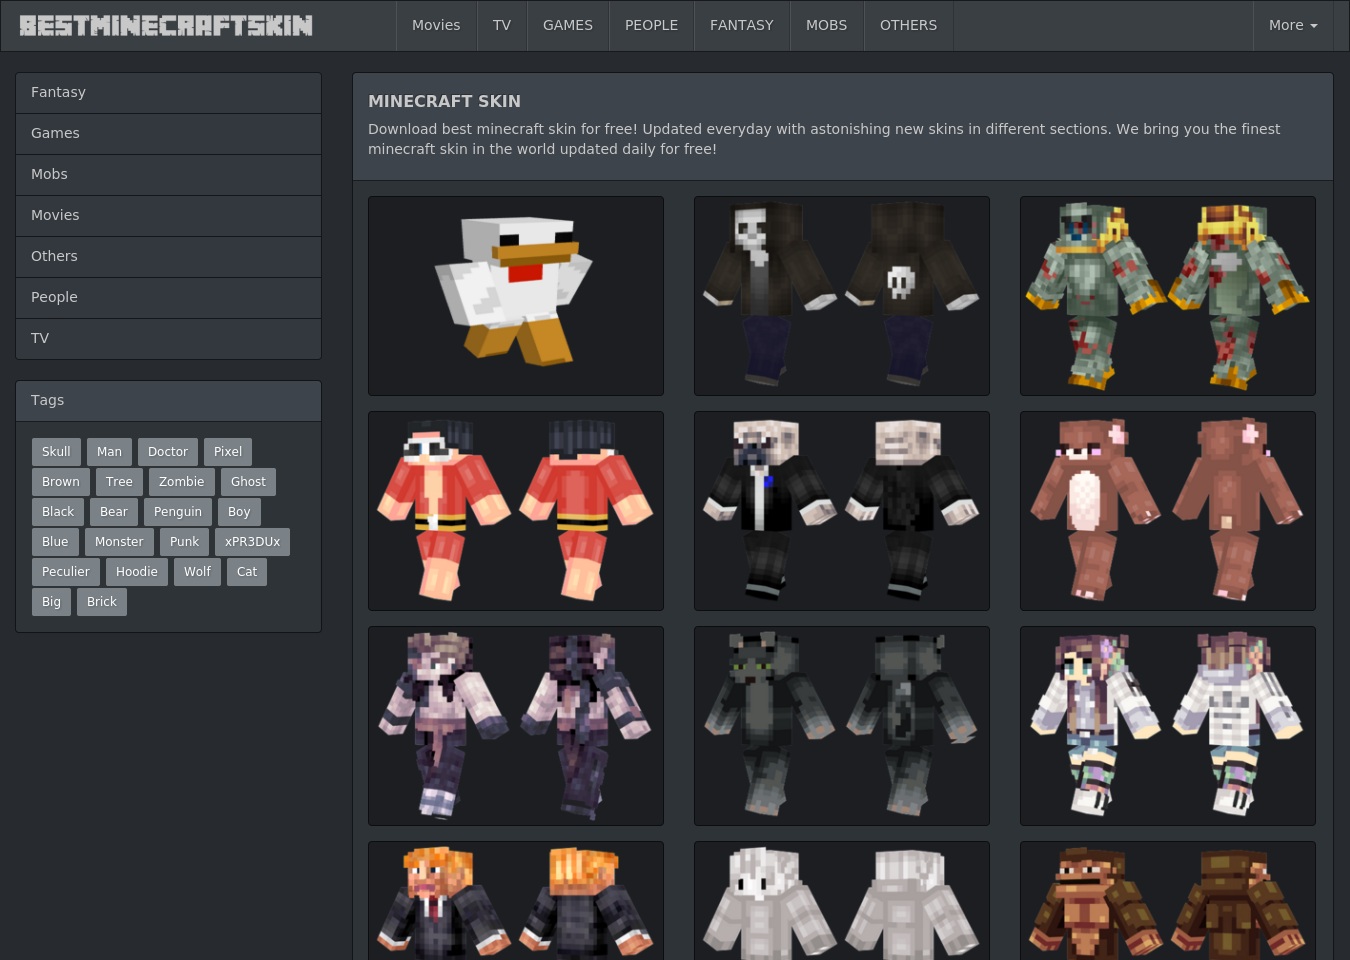Open the Games sidebar category
The width and height of the screenshot is (1350, 960).
168,133
